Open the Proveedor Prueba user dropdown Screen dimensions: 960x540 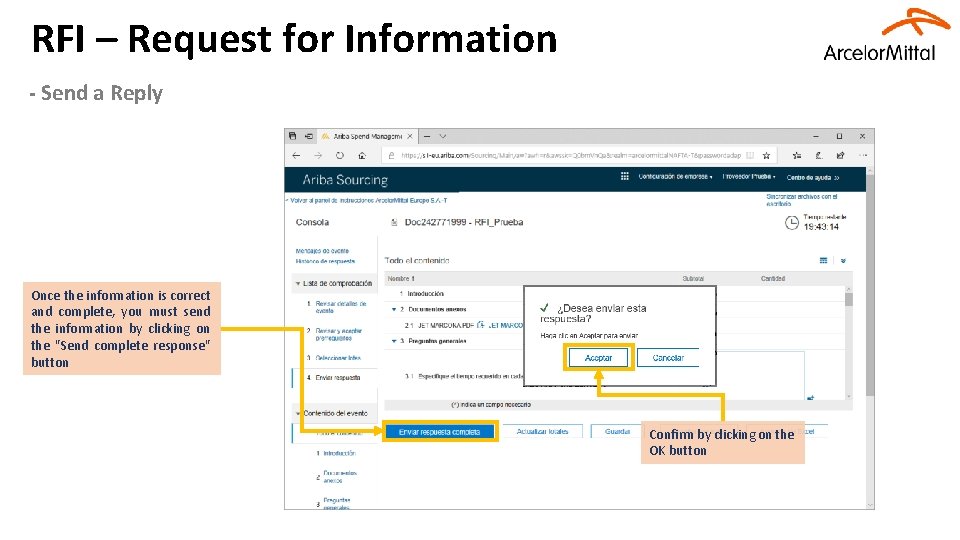point(749,176)
